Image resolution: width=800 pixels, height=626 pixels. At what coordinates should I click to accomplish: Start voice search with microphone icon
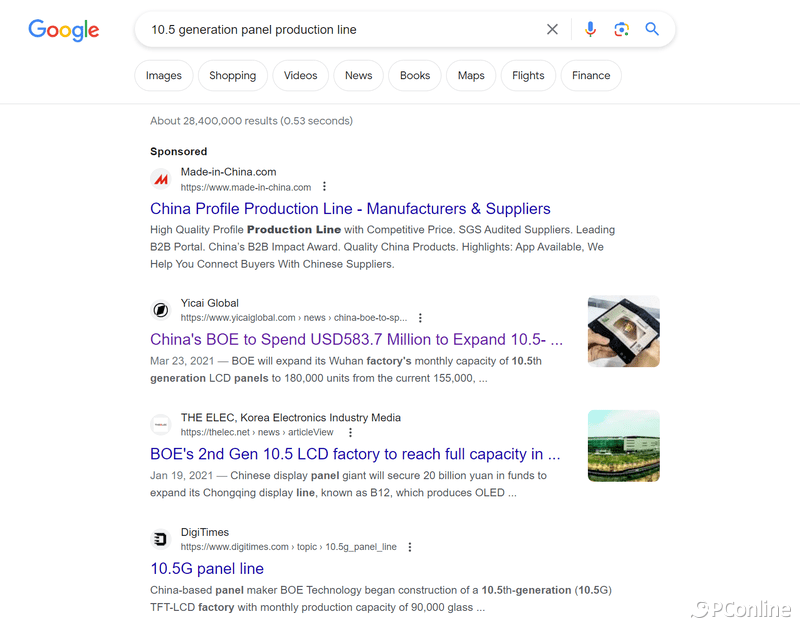(x=590, y=30)
